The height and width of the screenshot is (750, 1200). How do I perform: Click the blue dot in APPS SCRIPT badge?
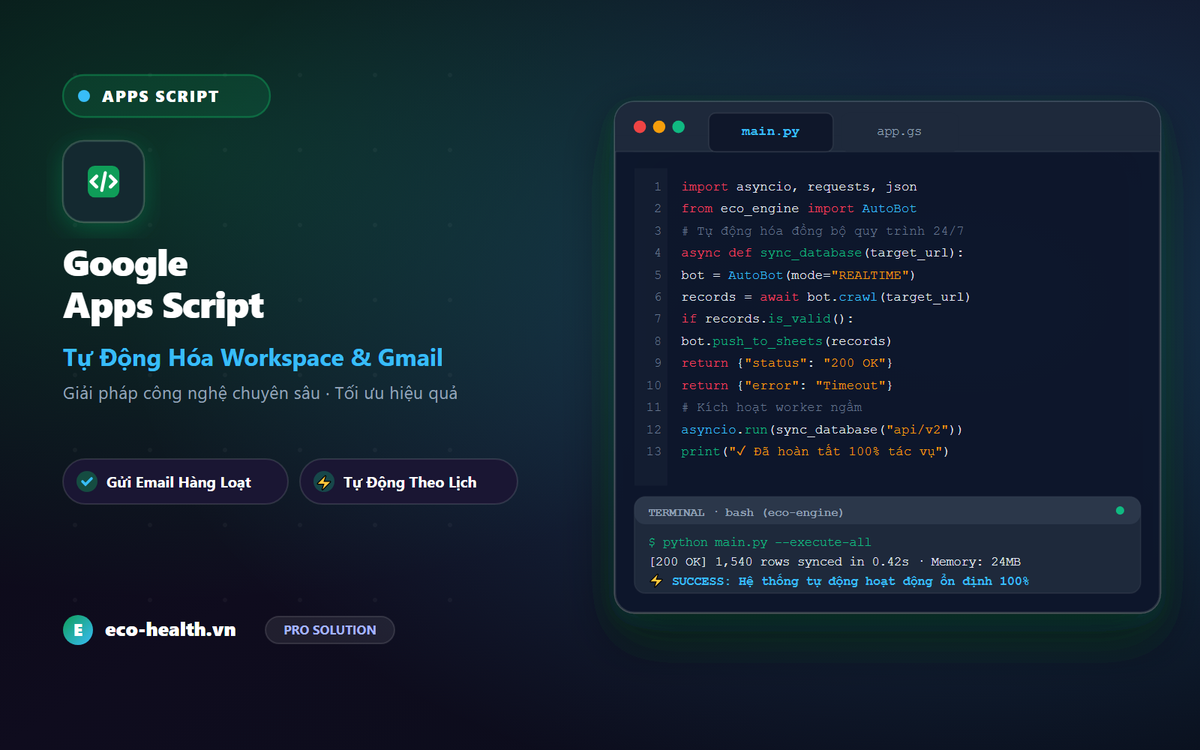(x=83, y=96)
